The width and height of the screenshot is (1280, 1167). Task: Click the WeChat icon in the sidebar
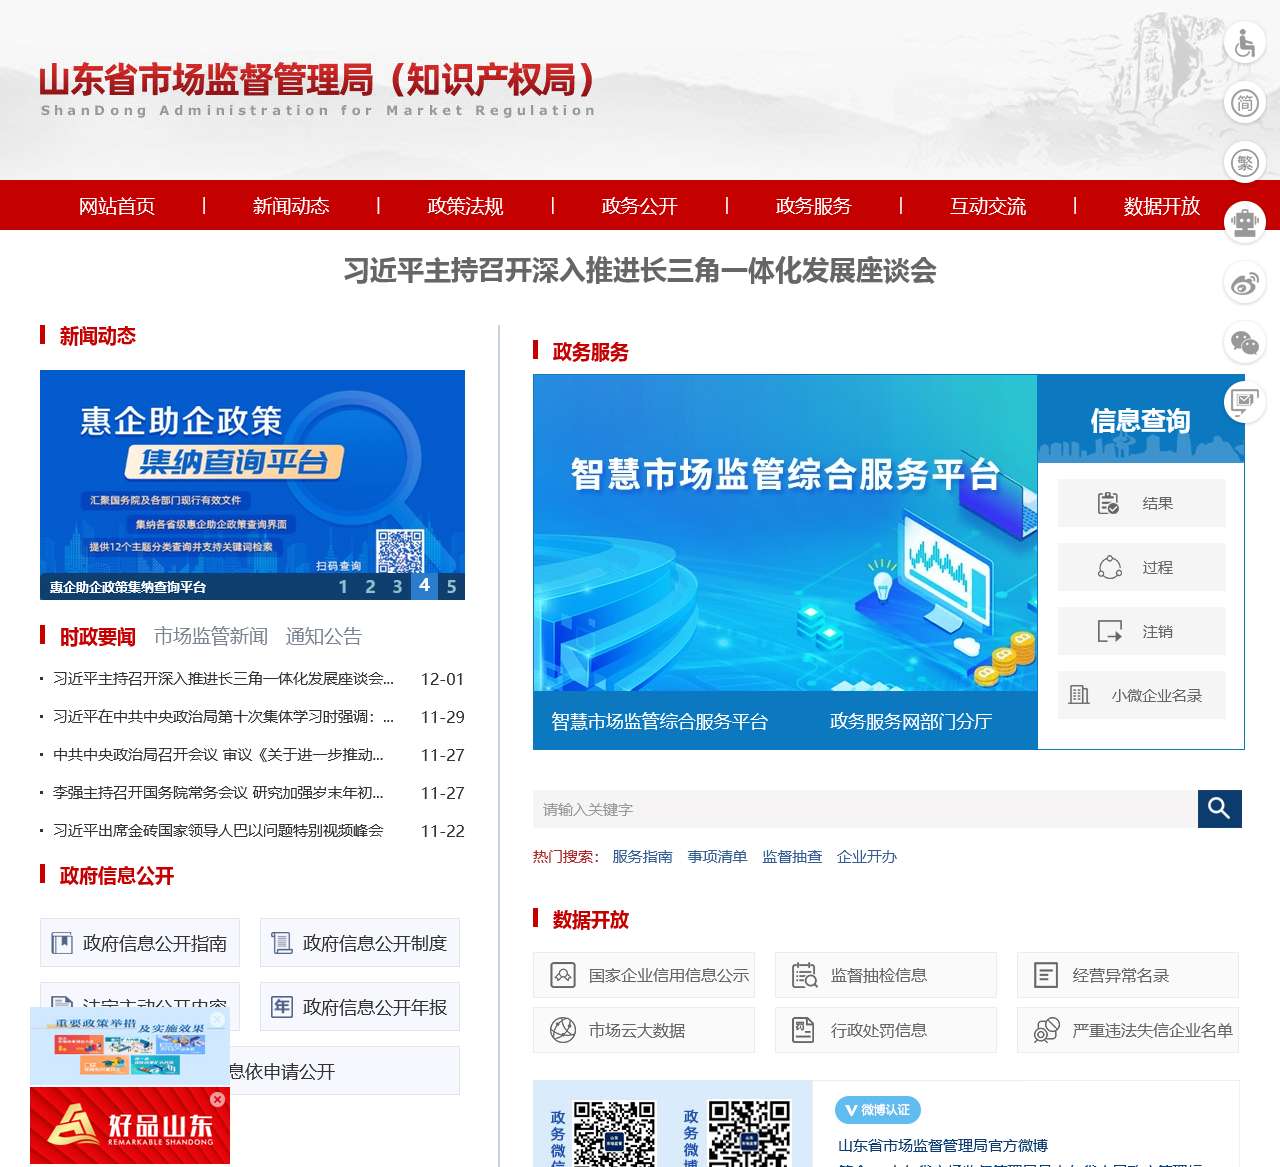pyautogui.click(x=1243, y=342)
